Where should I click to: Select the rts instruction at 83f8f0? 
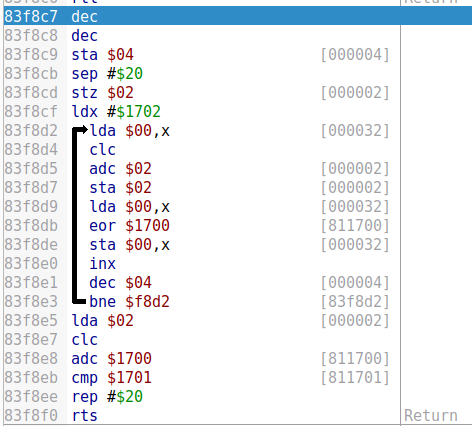84,415
